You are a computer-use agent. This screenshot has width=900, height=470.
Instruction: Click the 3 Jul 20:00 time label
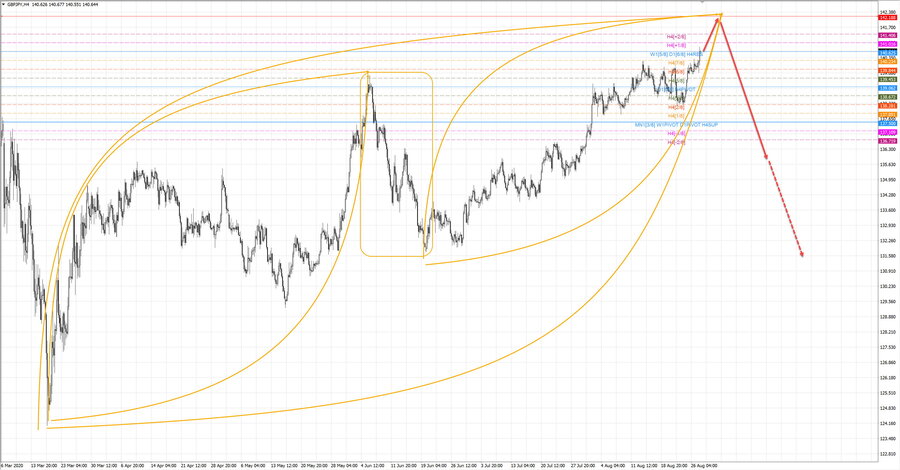(492, 465)
